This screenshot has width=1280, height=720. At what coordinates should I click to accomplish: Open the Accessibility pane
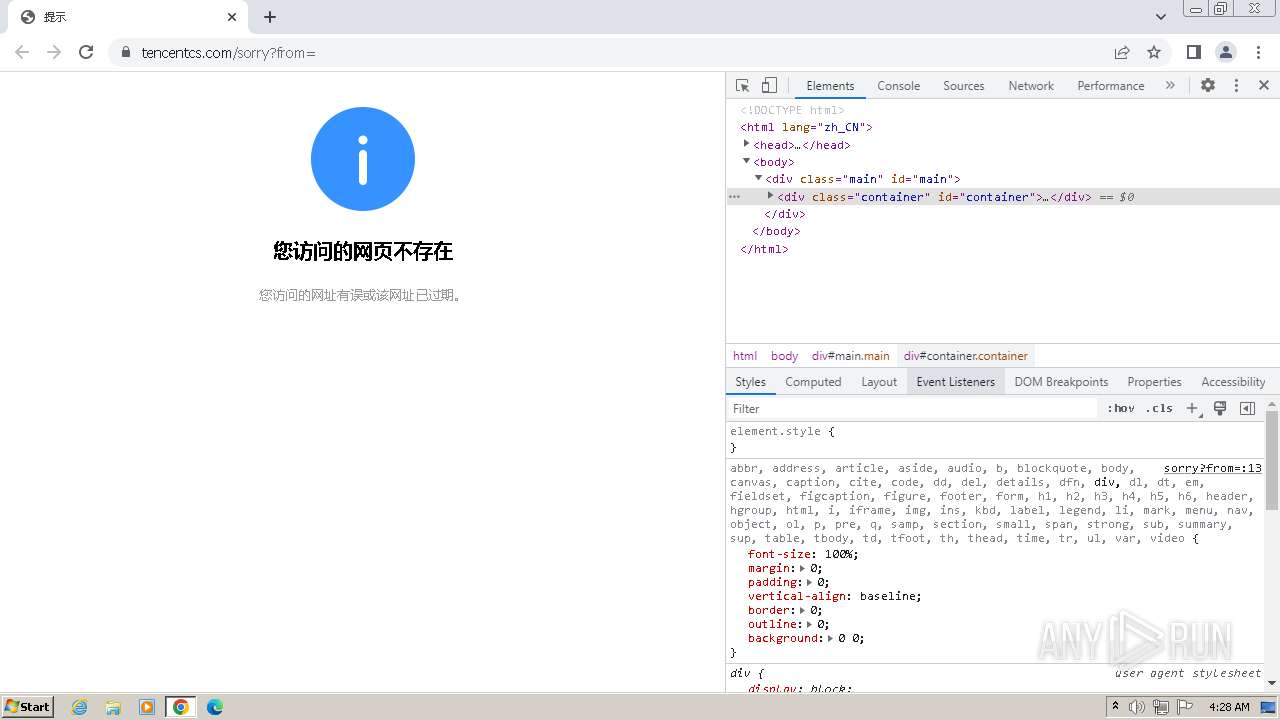[x=1233, y=382]
